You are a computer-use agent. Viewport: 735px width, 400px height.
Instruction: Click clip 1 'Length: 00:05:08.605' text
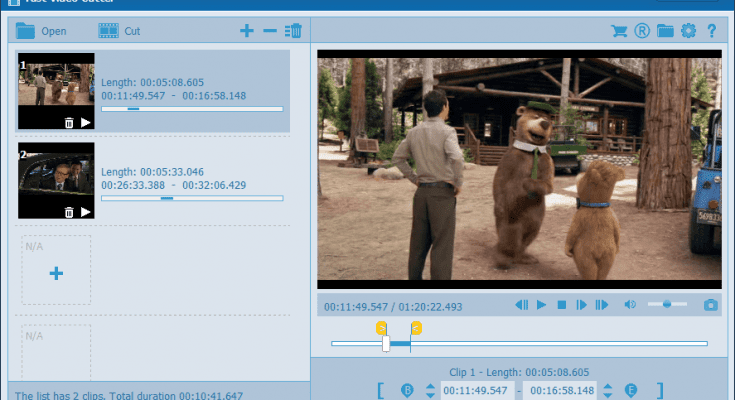coord(153,83)
